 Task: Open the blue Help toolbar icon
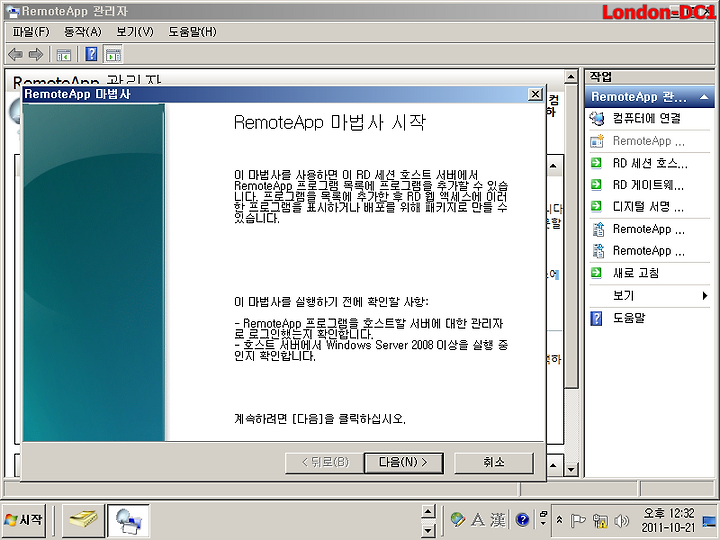coord(91,54)
